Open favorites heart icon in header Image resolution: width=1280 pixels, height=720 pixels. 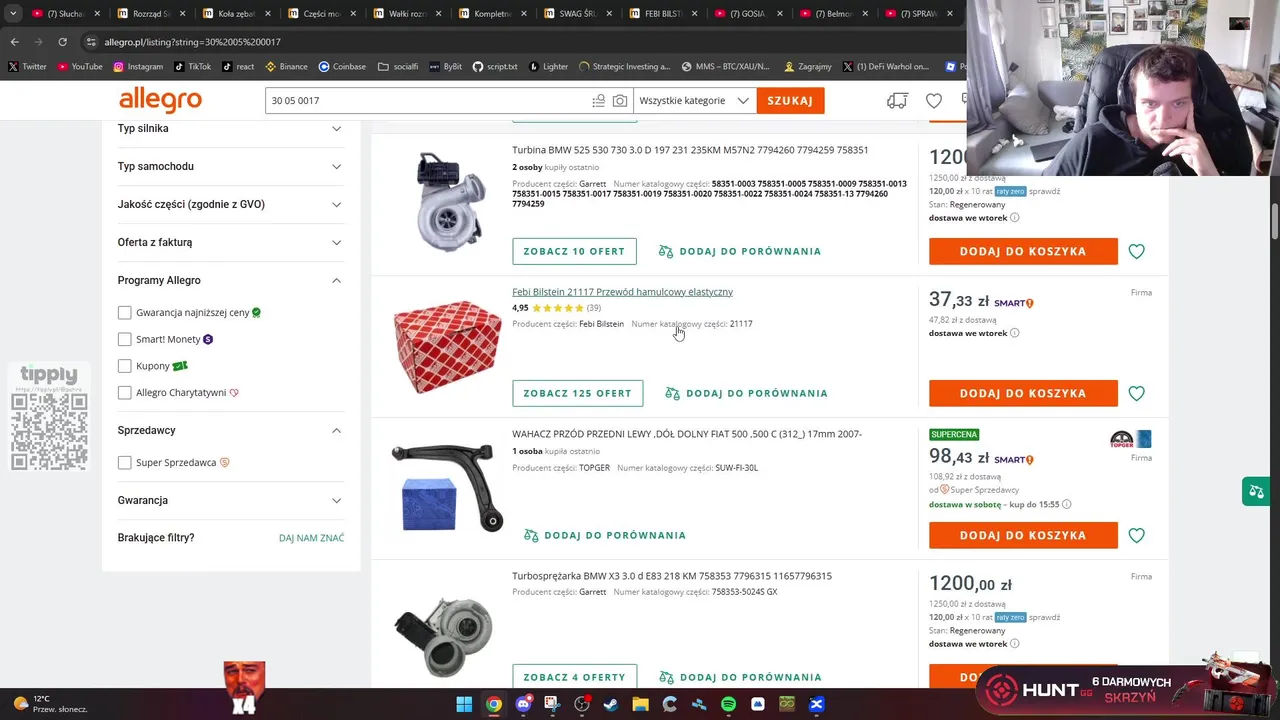point(933,101)
